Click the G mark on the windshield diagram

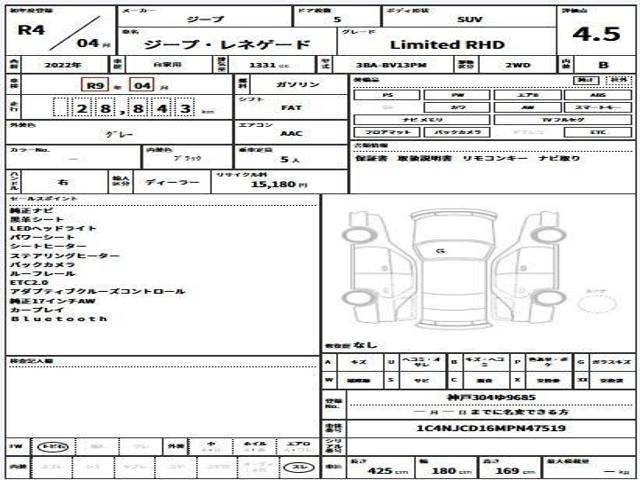[440, 251]
